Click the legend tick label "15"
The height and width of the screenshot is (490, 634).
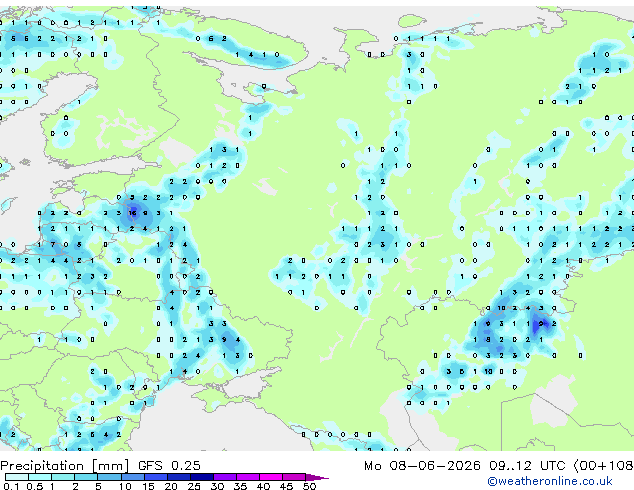[x=148, y=486]
